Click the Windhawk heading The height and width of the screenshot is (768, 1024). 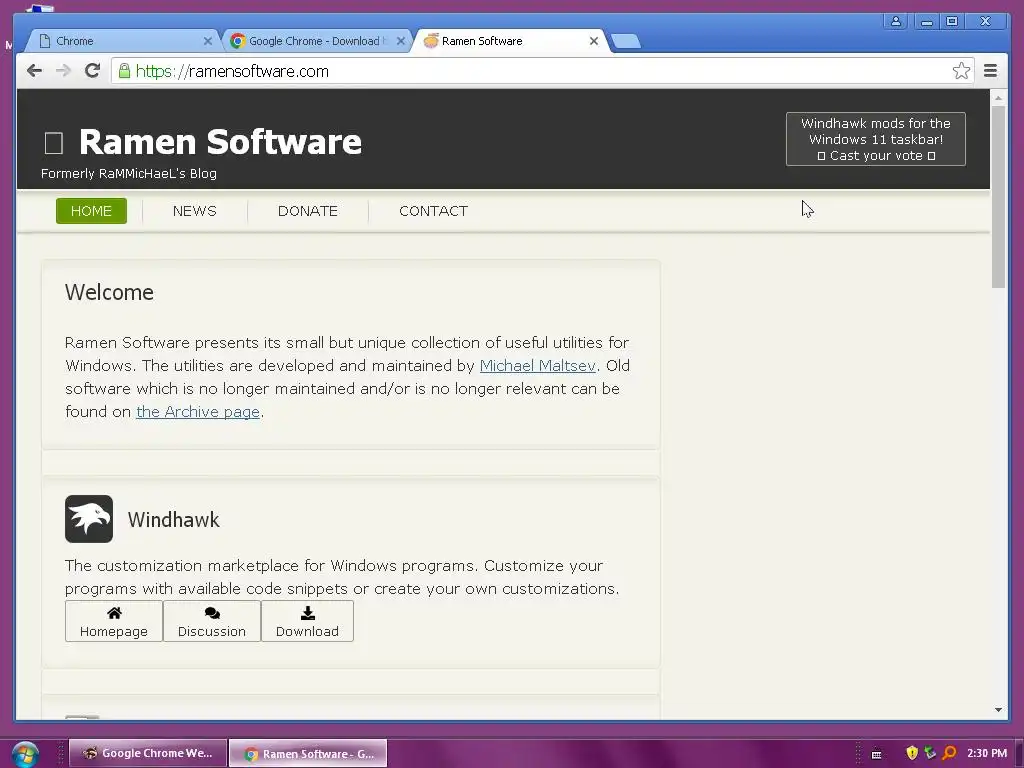(x=174, y=520)
